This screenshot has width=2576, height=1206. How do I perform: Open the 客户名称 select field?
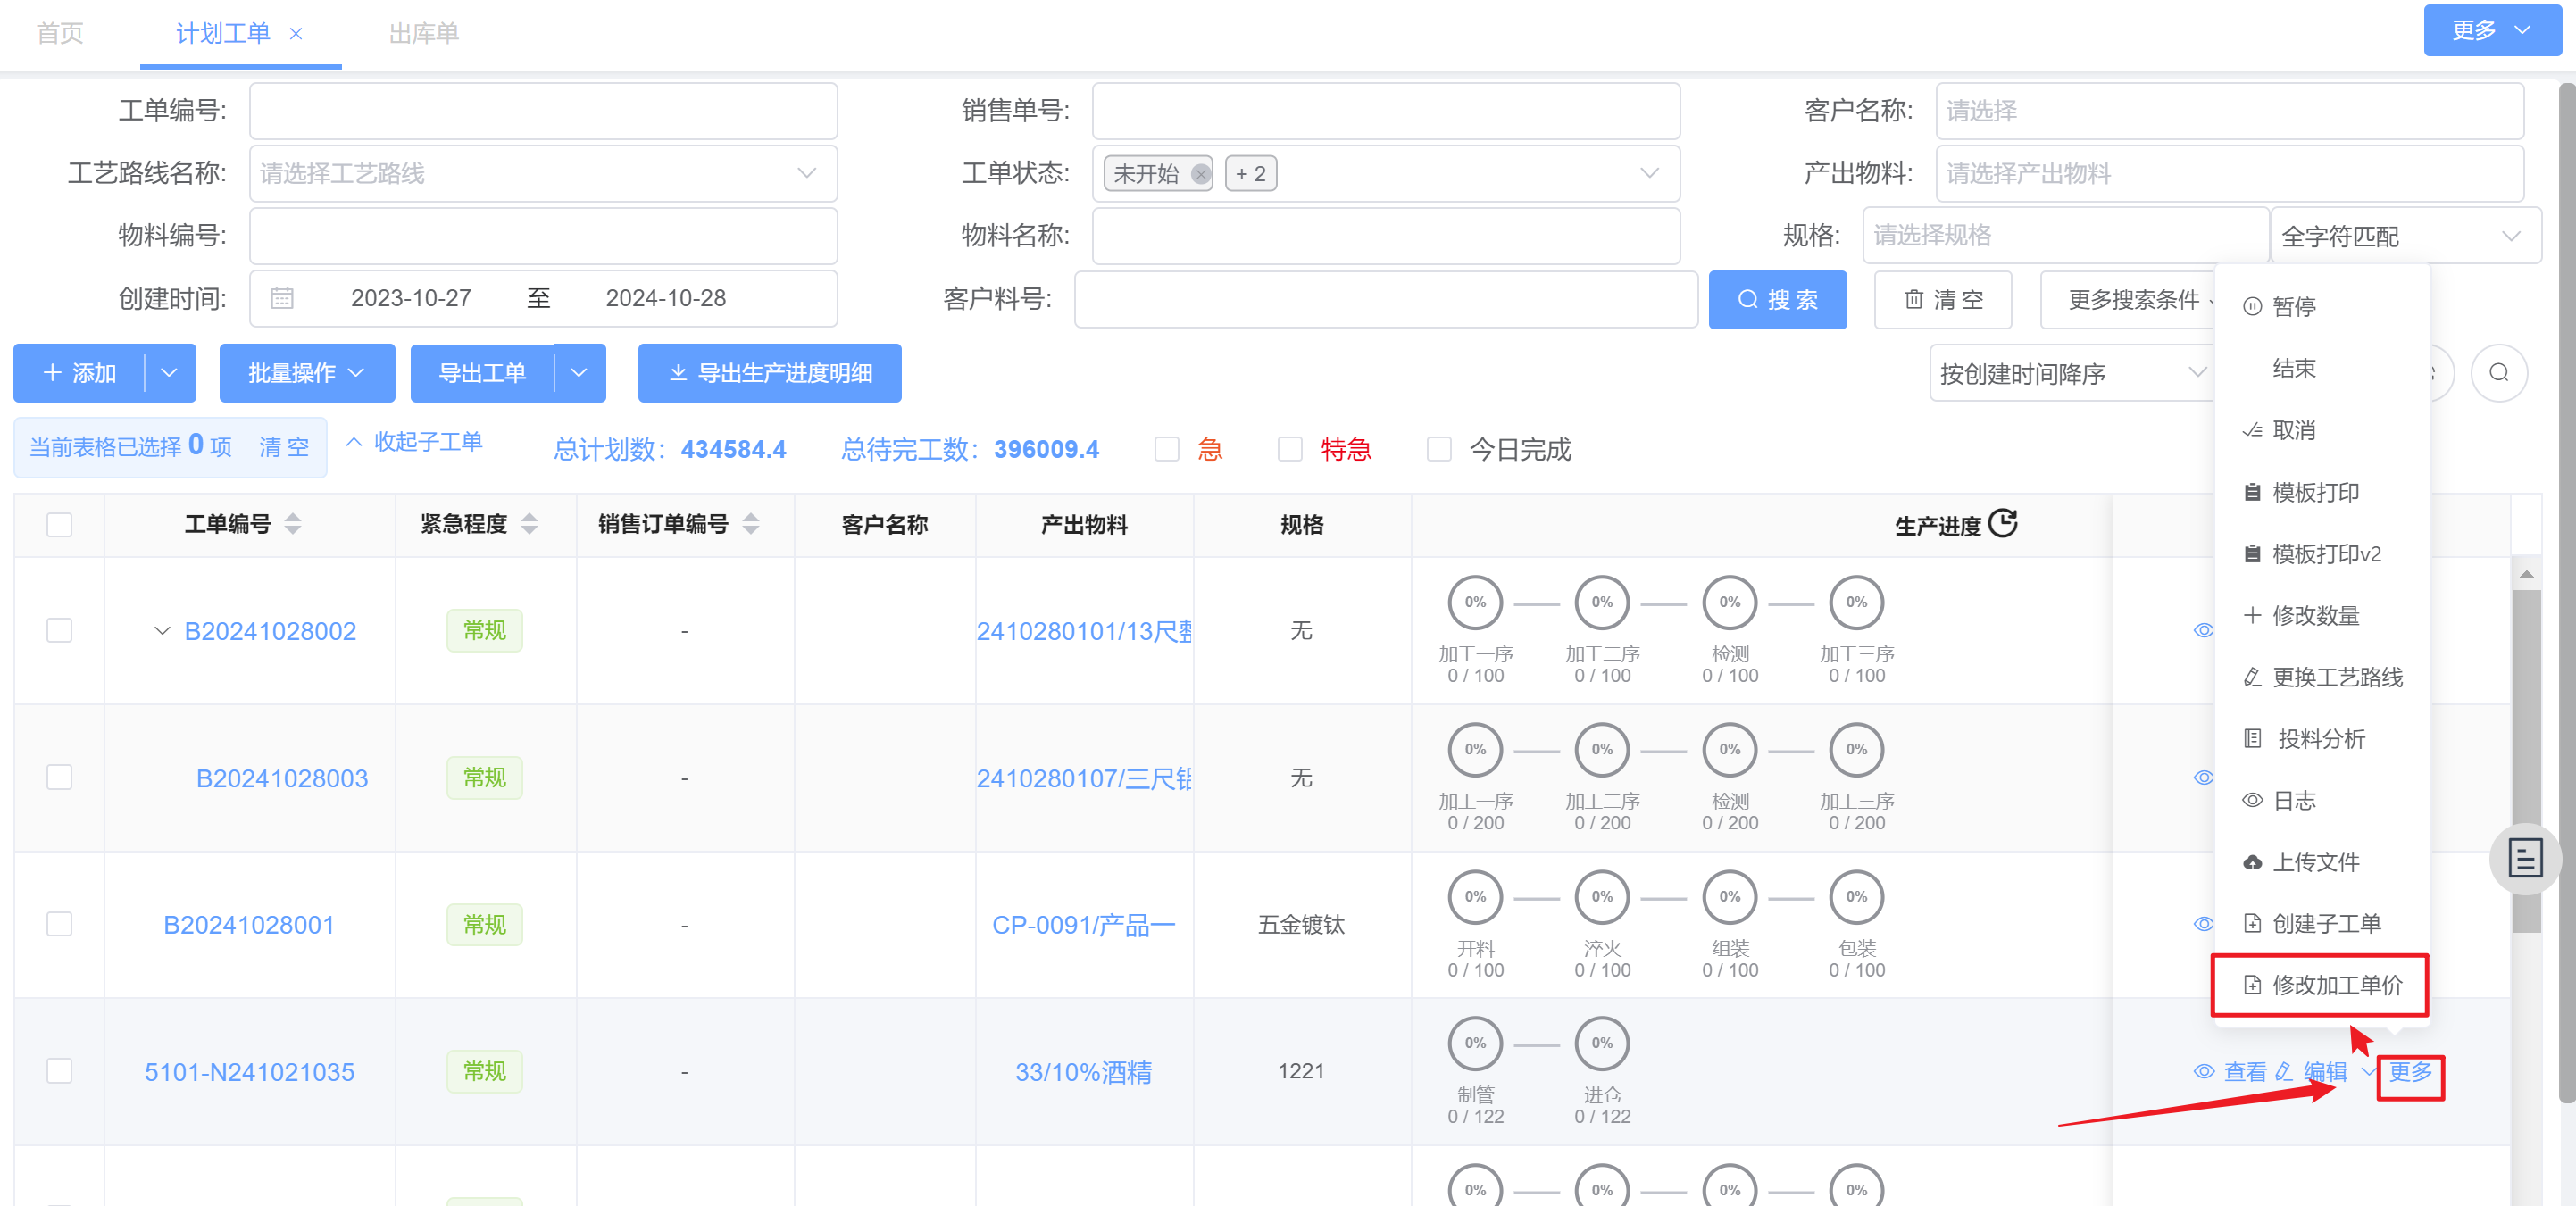point(2229,110)
